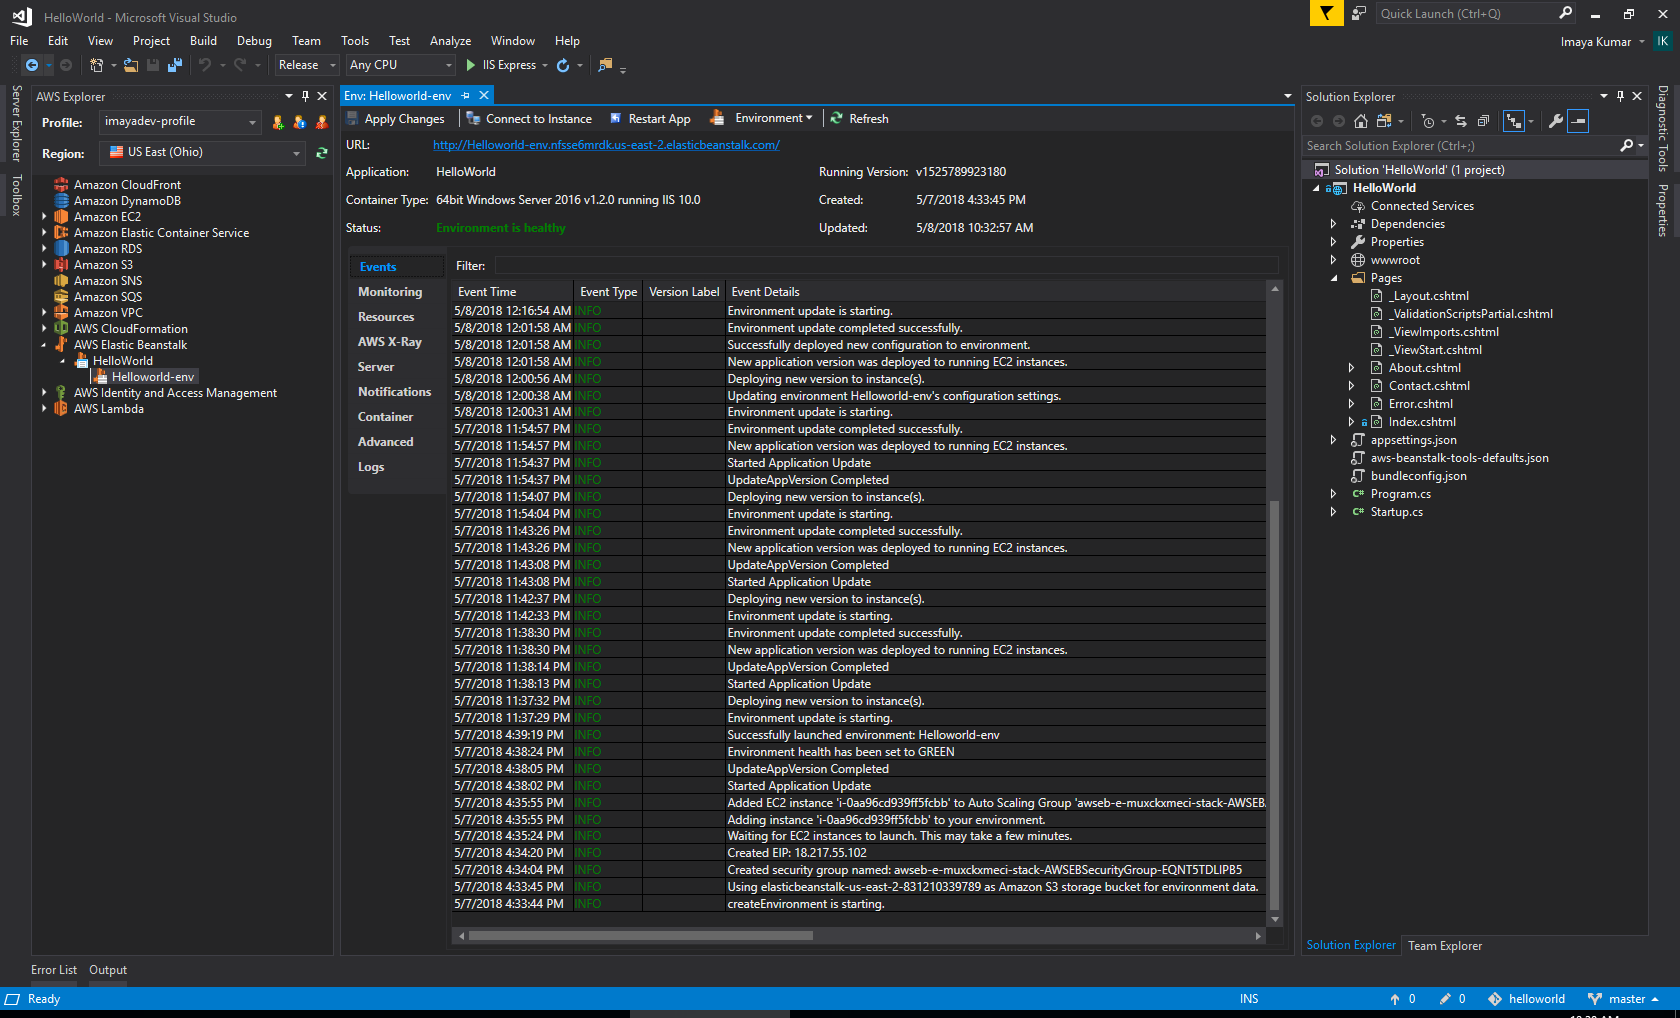Screen dimensions: 1680x1018
Task: Collapse the AWS Elastic Beanstalk node
Action: click(44, 345)
